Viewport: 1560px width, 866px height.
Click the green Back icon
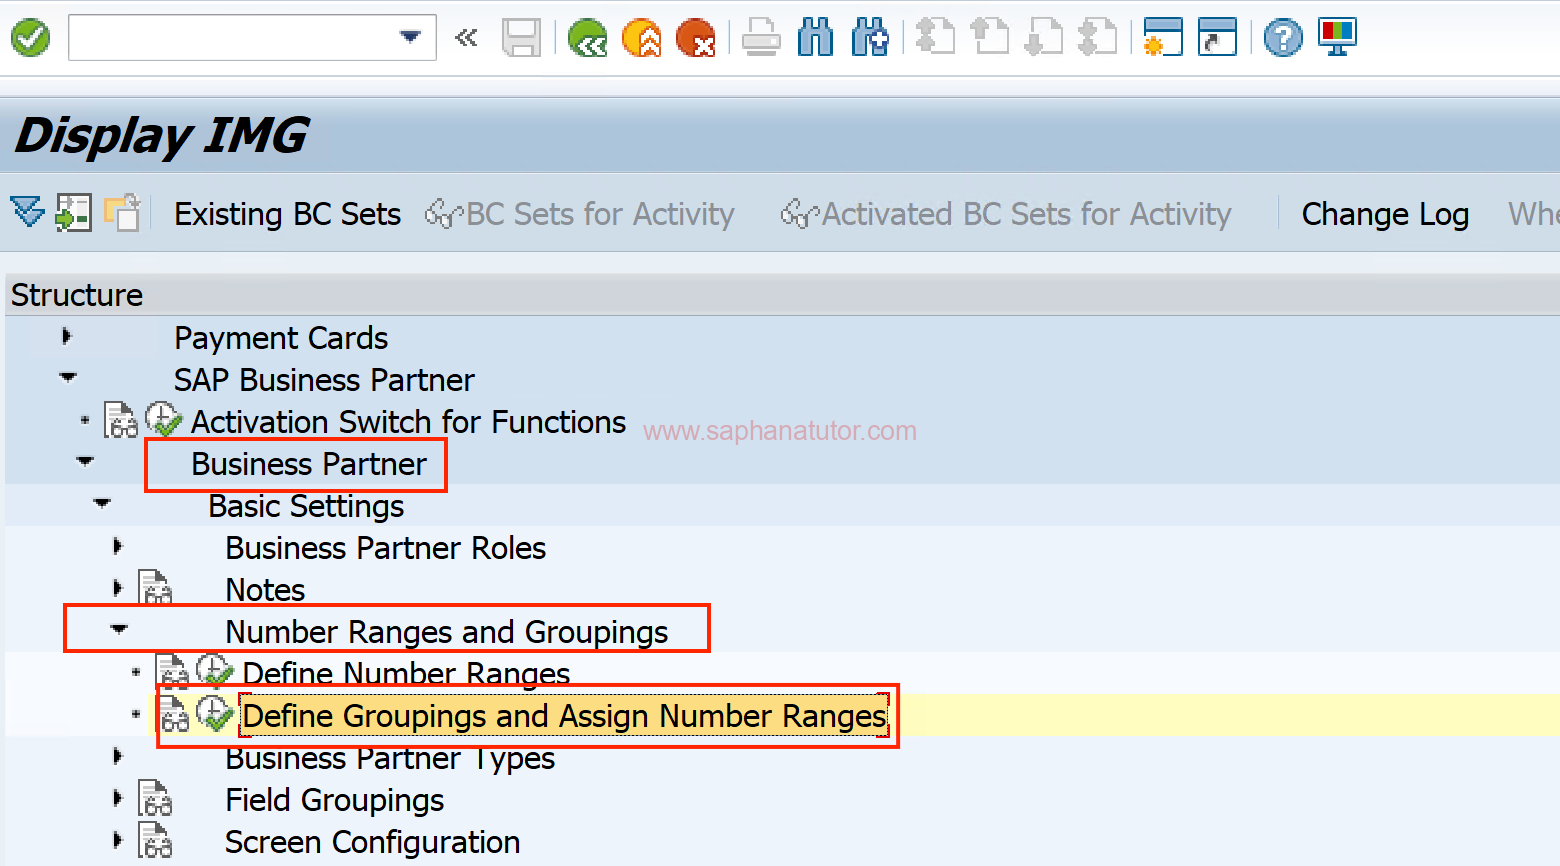[588, 38]
